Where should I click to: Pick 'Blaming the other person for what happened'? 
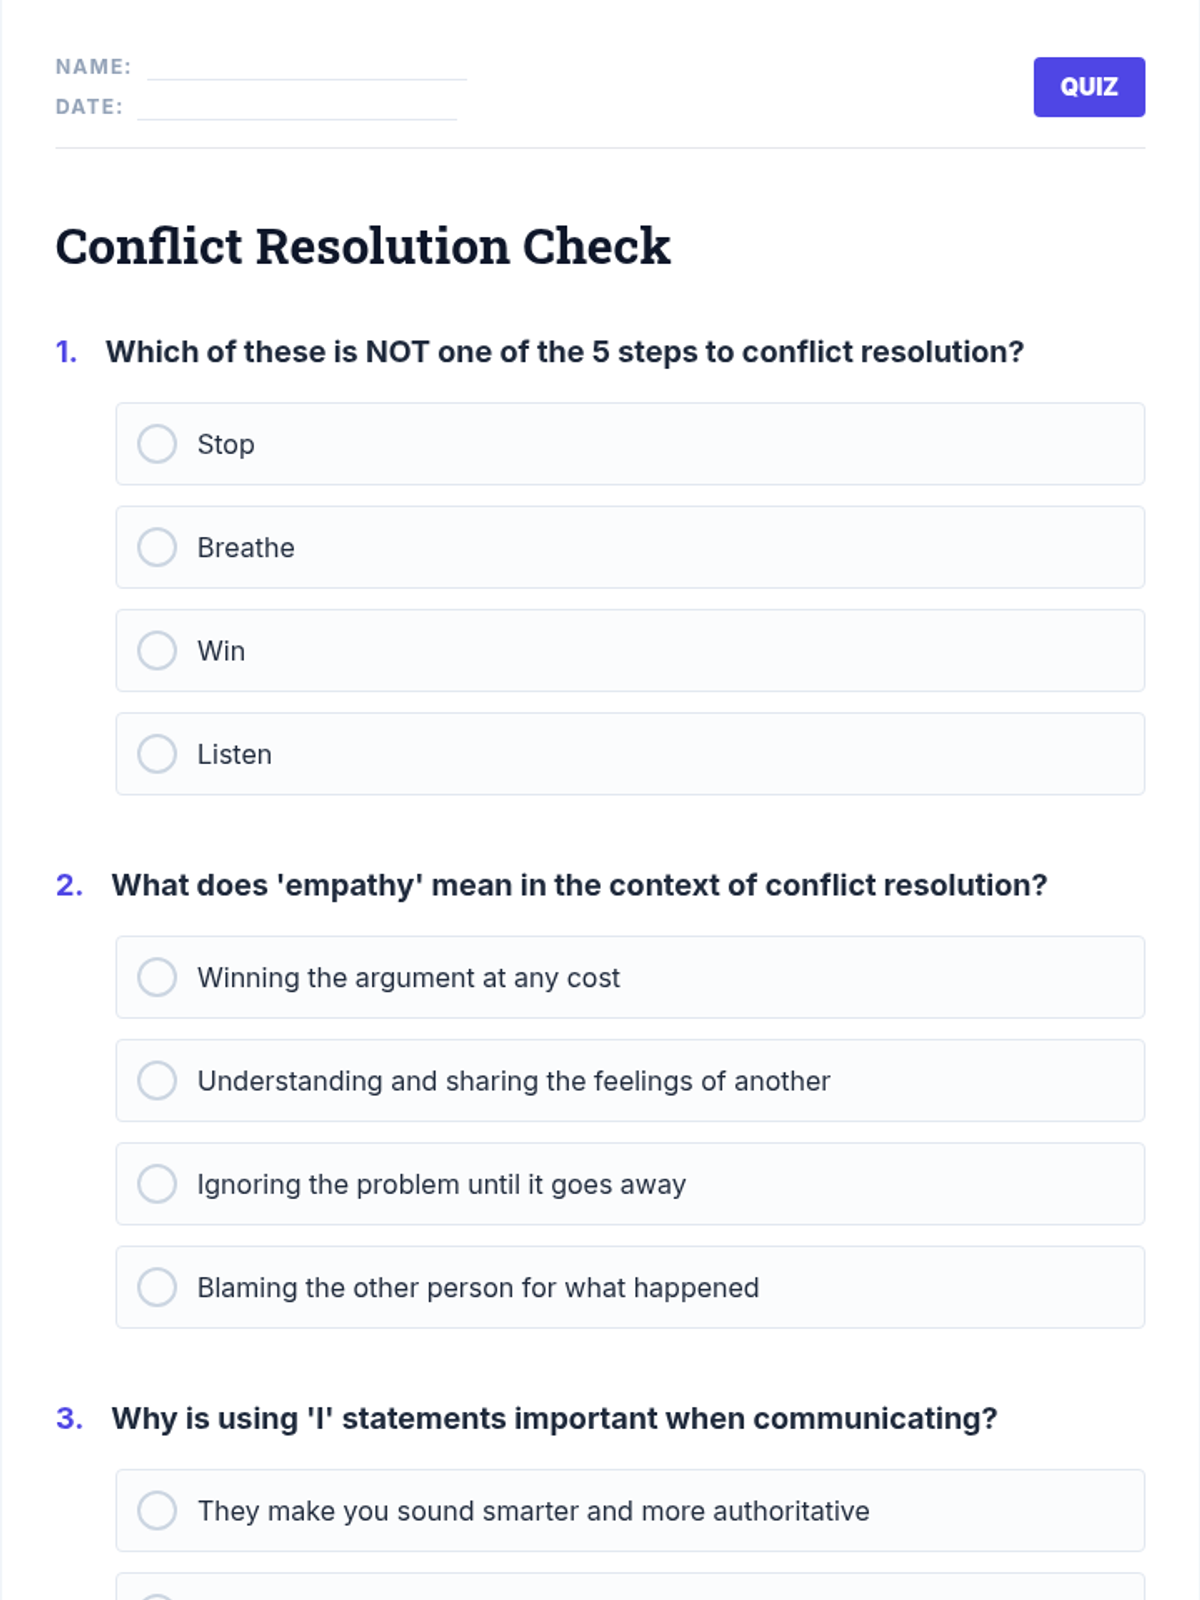[157, 1287]
